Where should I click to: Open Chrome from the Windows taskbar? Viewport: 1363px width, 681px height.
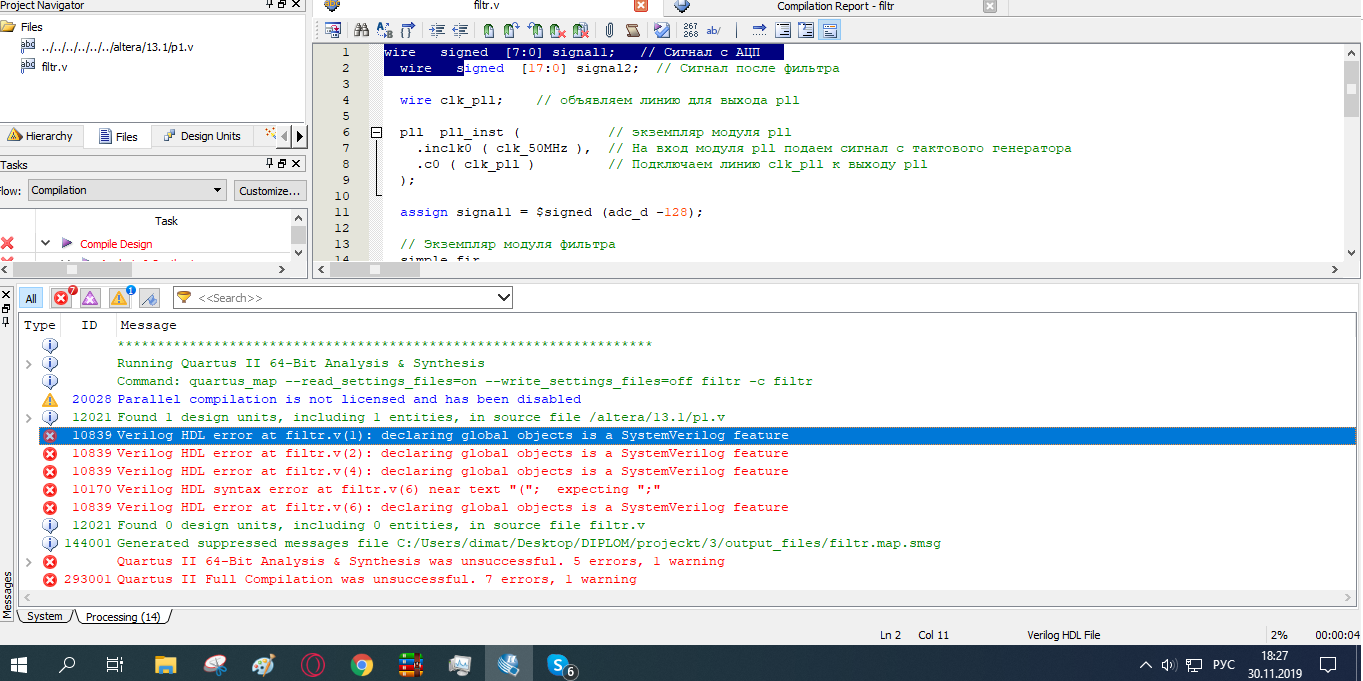pos(362,663)
